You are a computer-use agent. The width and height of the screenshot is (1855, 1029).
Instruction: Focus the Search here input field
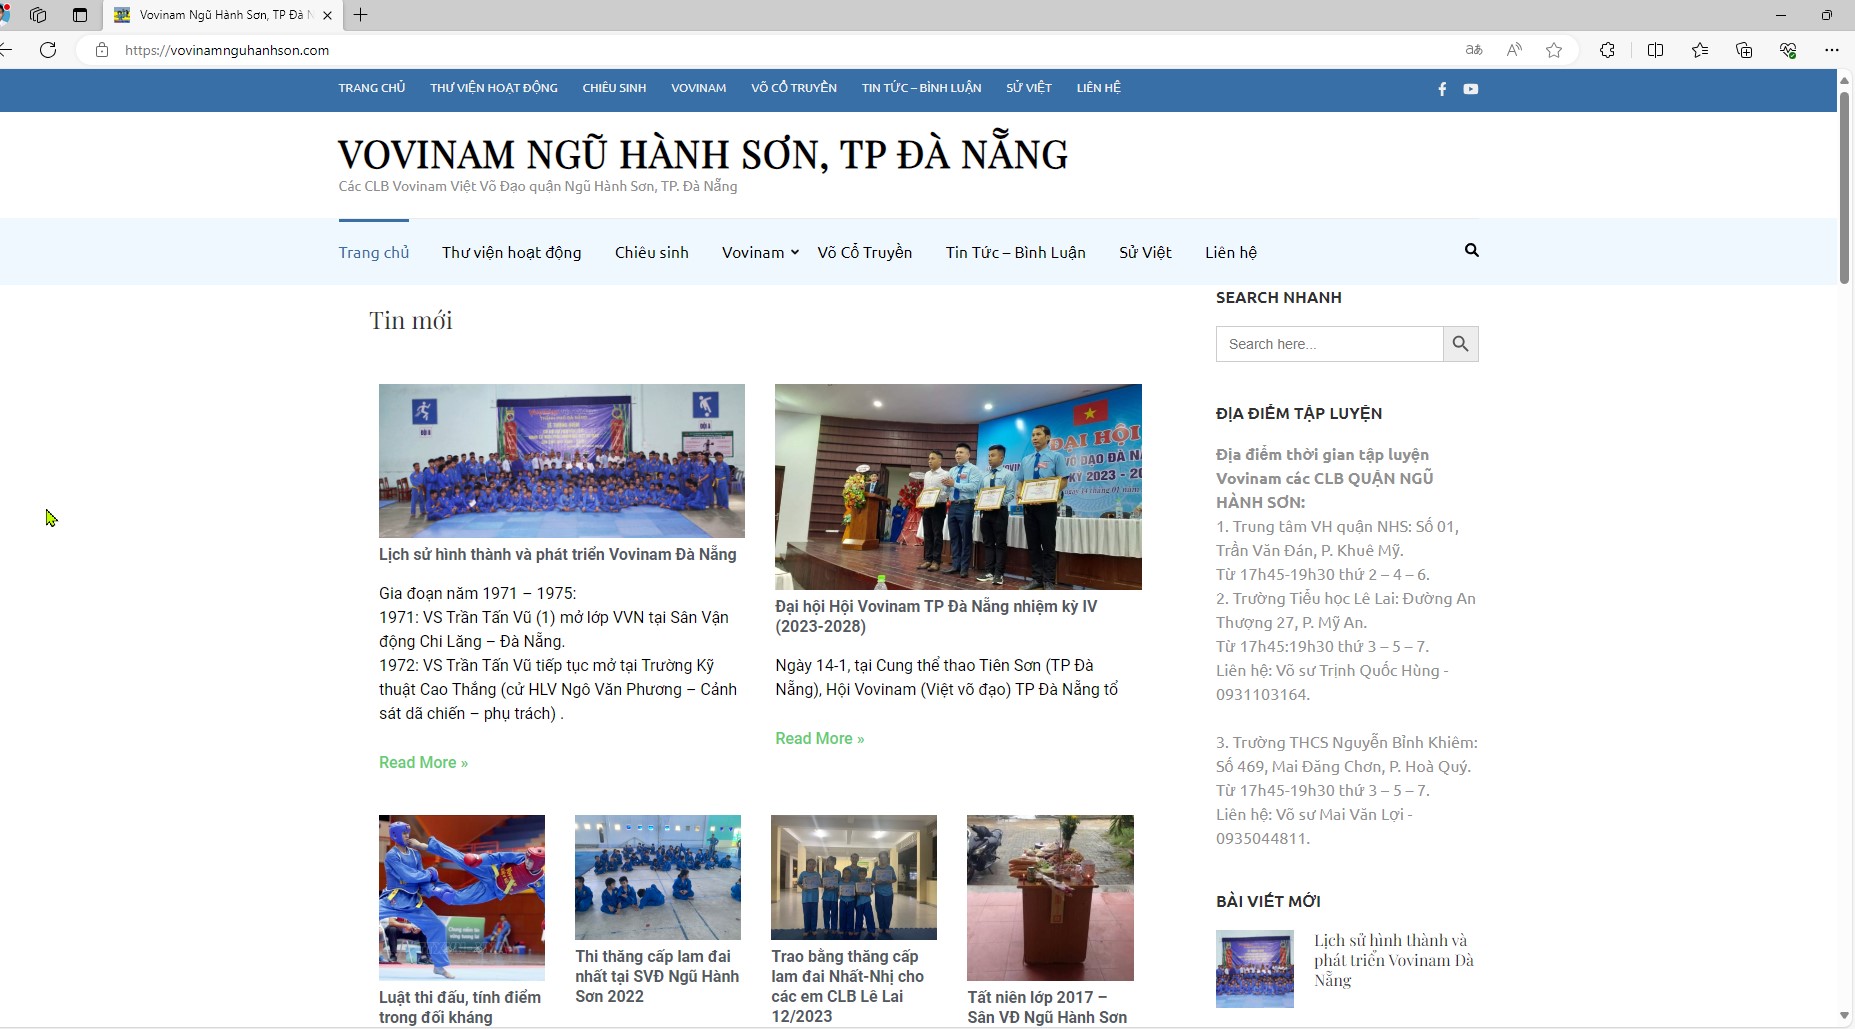point(1329,344)
